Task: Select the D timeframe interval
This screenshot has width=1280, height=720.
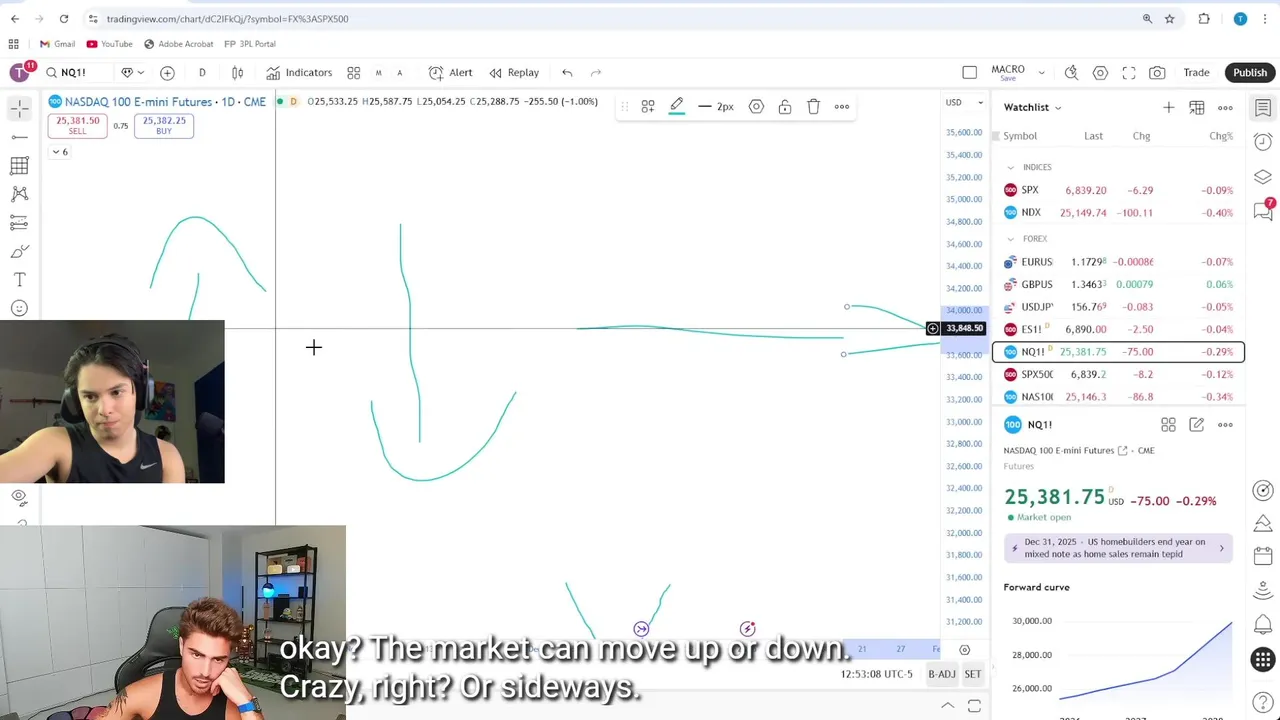Action: tap(202, 73)
